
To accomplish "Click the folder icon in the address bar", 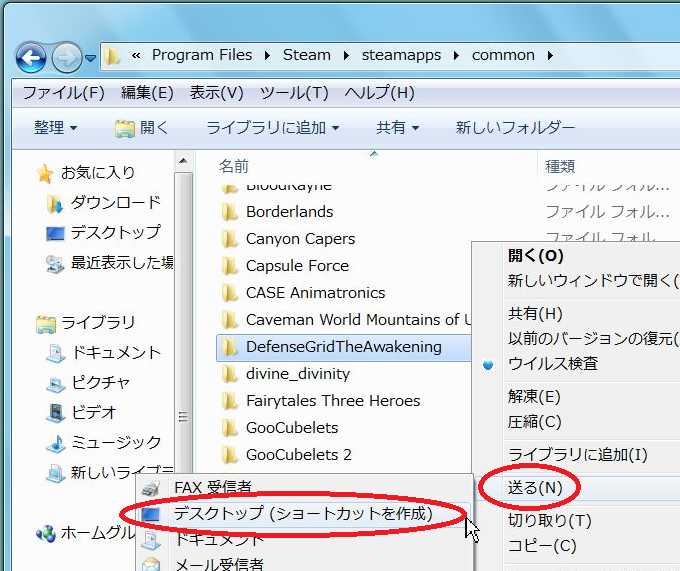I will pyautogui.click(x=112, y=56).
